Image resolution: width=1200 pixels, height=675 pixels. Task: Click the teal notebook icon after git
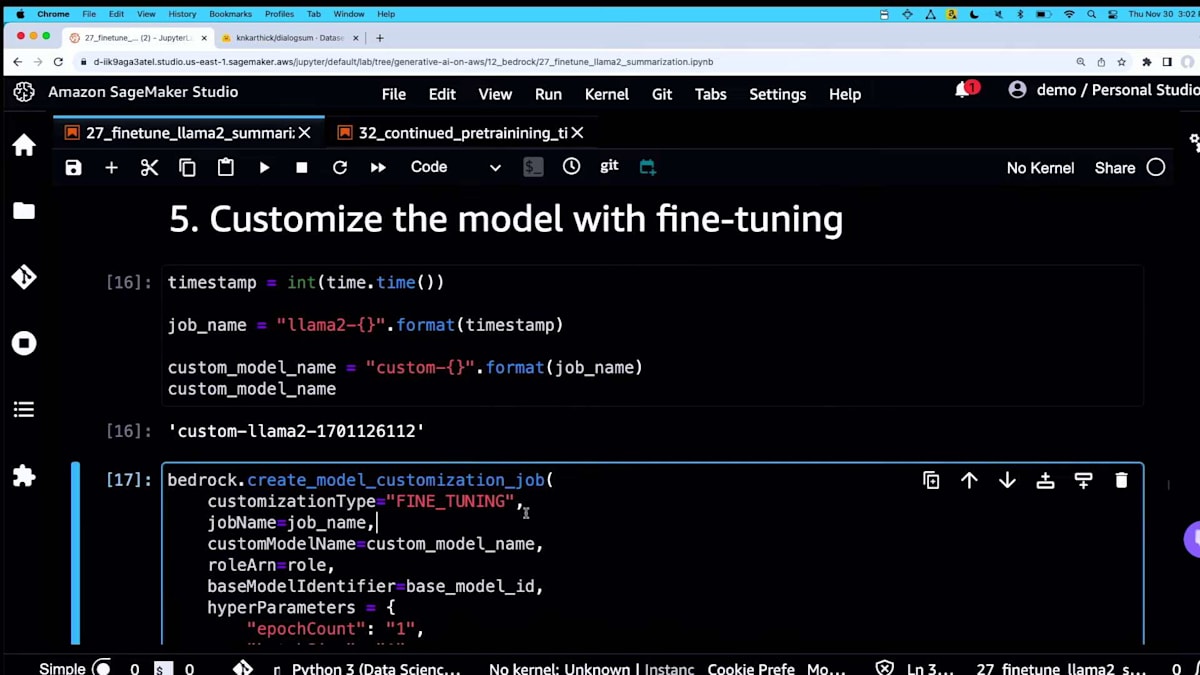(647, 168)
